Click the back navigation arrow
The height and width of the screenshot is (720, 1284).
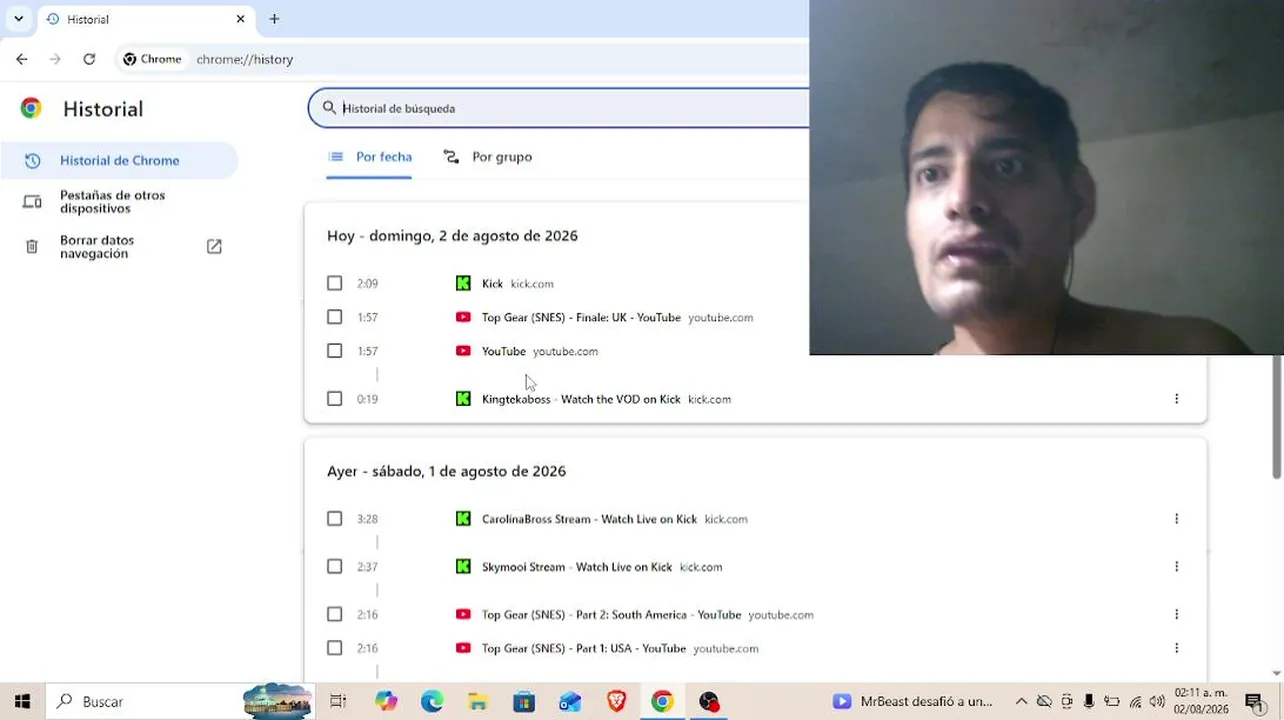click(22, 59)
